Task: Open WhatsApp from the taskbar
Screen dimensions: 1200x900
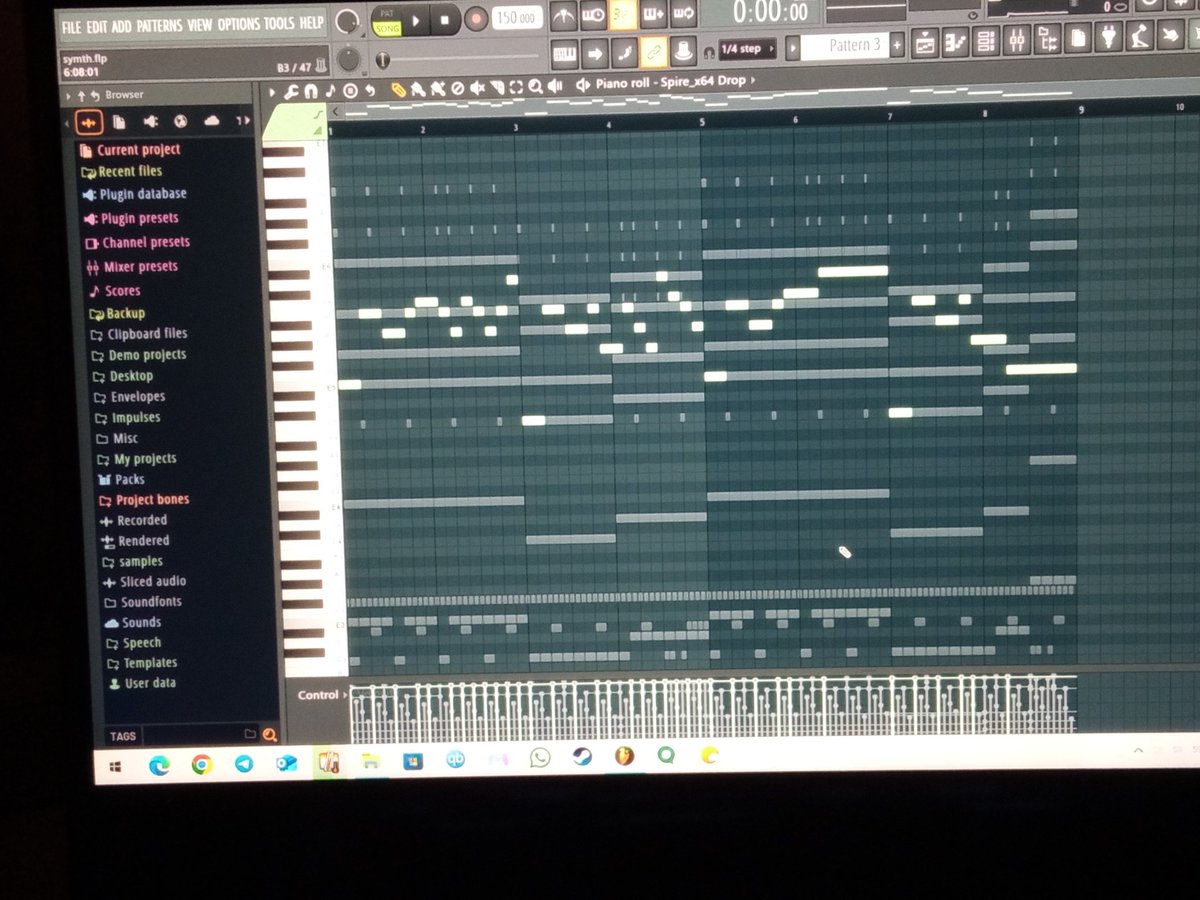Action: coord(540,758)
